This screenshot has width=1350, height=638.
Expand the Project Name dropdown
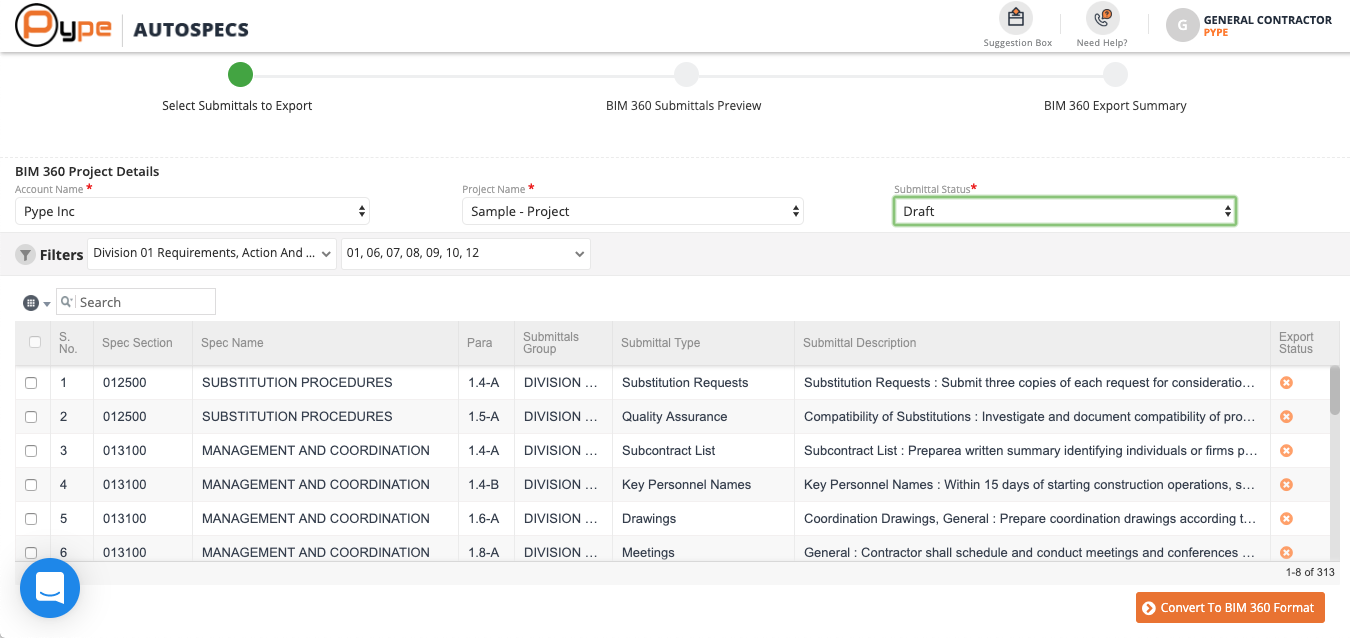[632, 211]
